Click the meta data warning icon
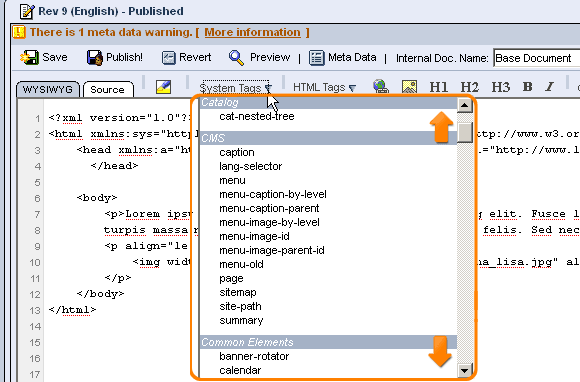580x382 pixels. coord(19,32)
